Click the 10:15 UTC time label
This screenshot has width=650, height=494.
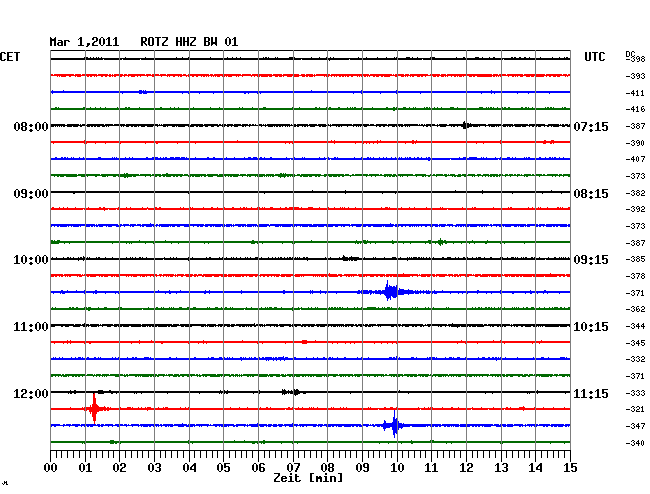(591, 327)
